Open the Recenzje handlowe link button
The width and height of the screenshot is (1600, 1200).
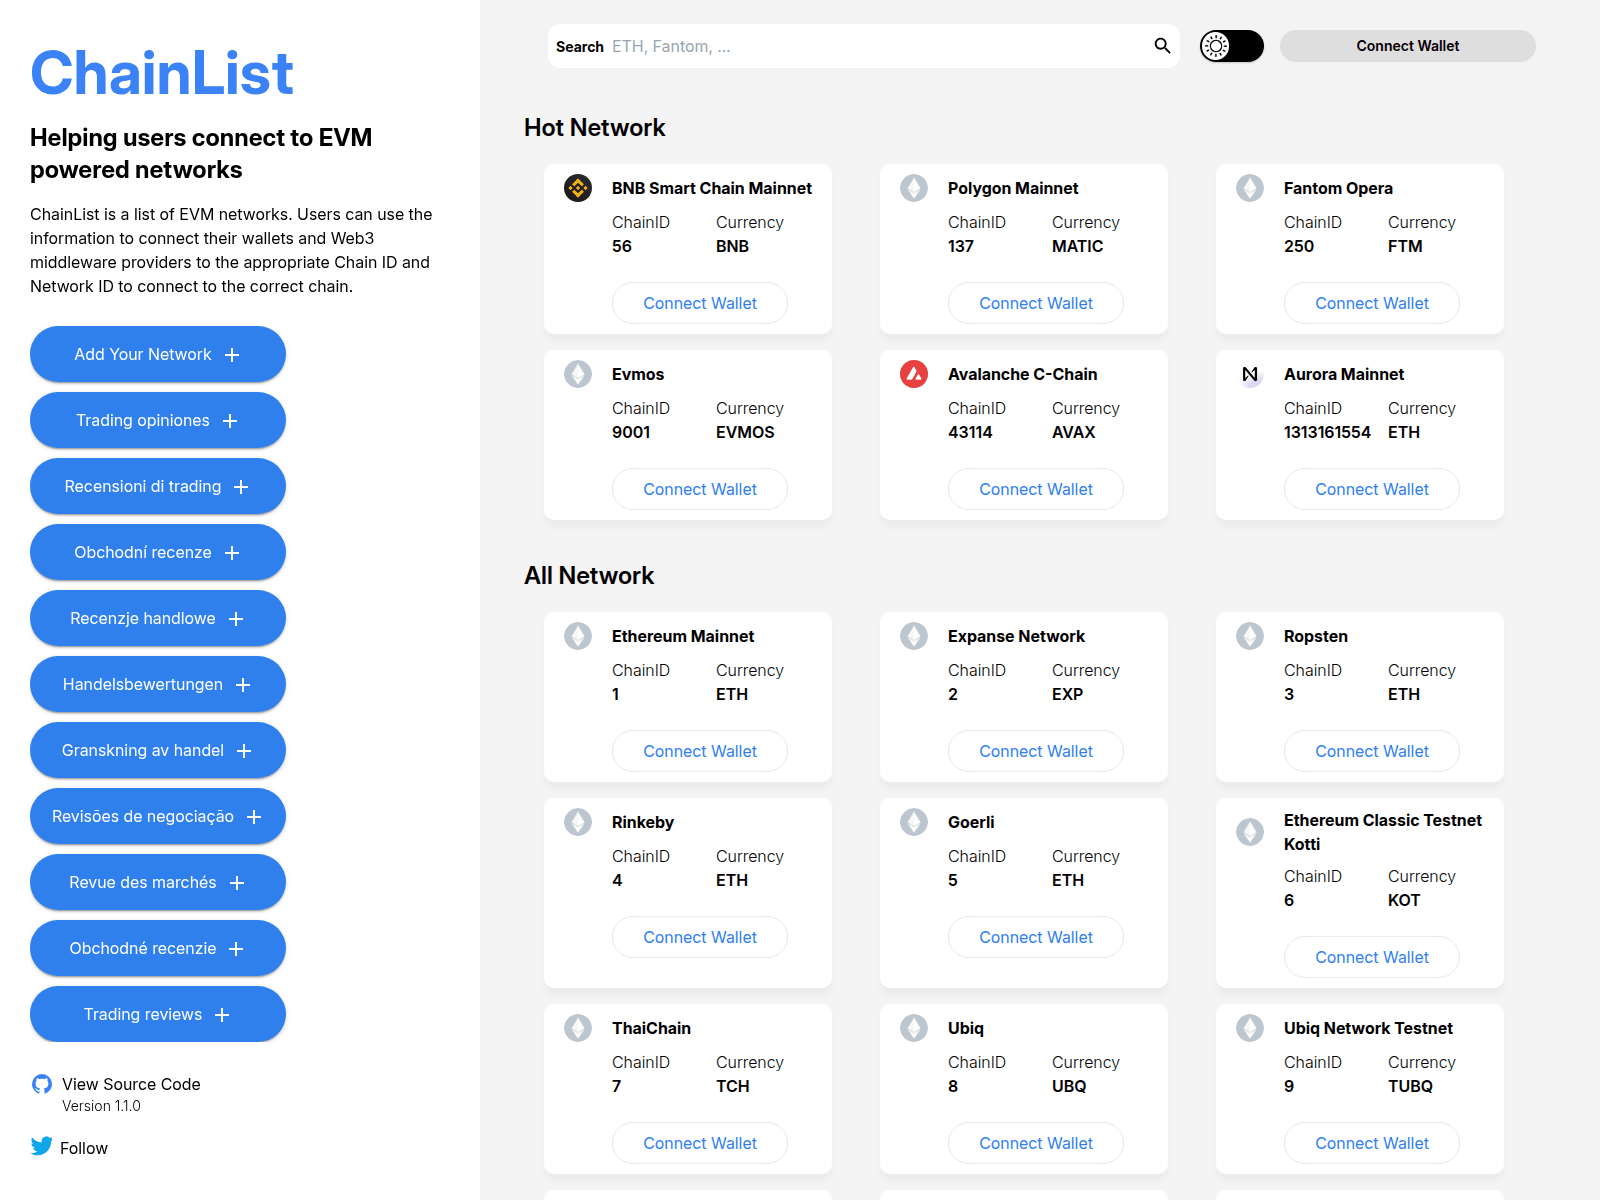click(x=158, y=618)
